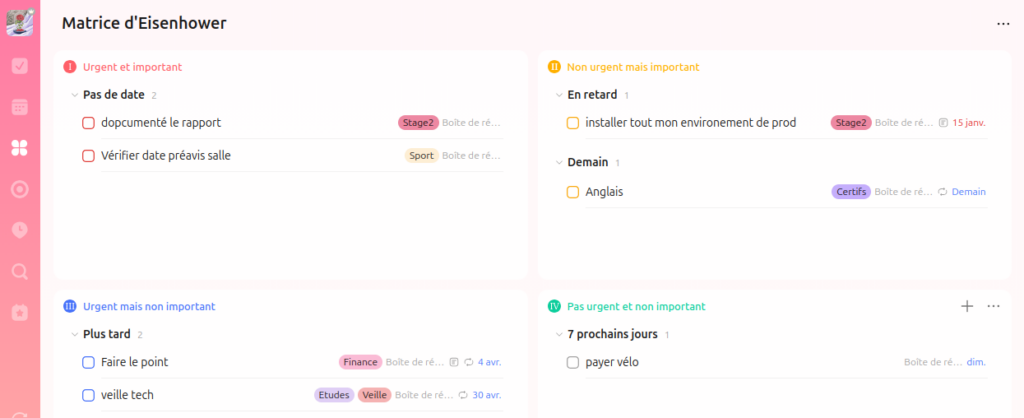
Task: Collapse the "Pas de date" group
Action: tap(74, 95)
